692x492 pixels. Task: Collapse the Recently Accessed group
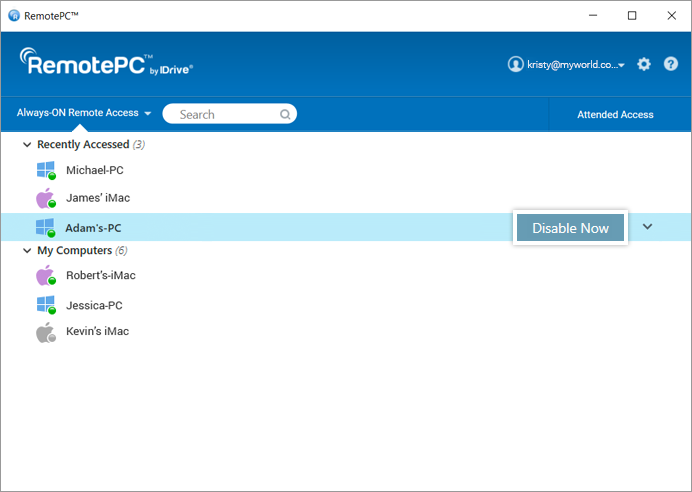coord(27,145)
